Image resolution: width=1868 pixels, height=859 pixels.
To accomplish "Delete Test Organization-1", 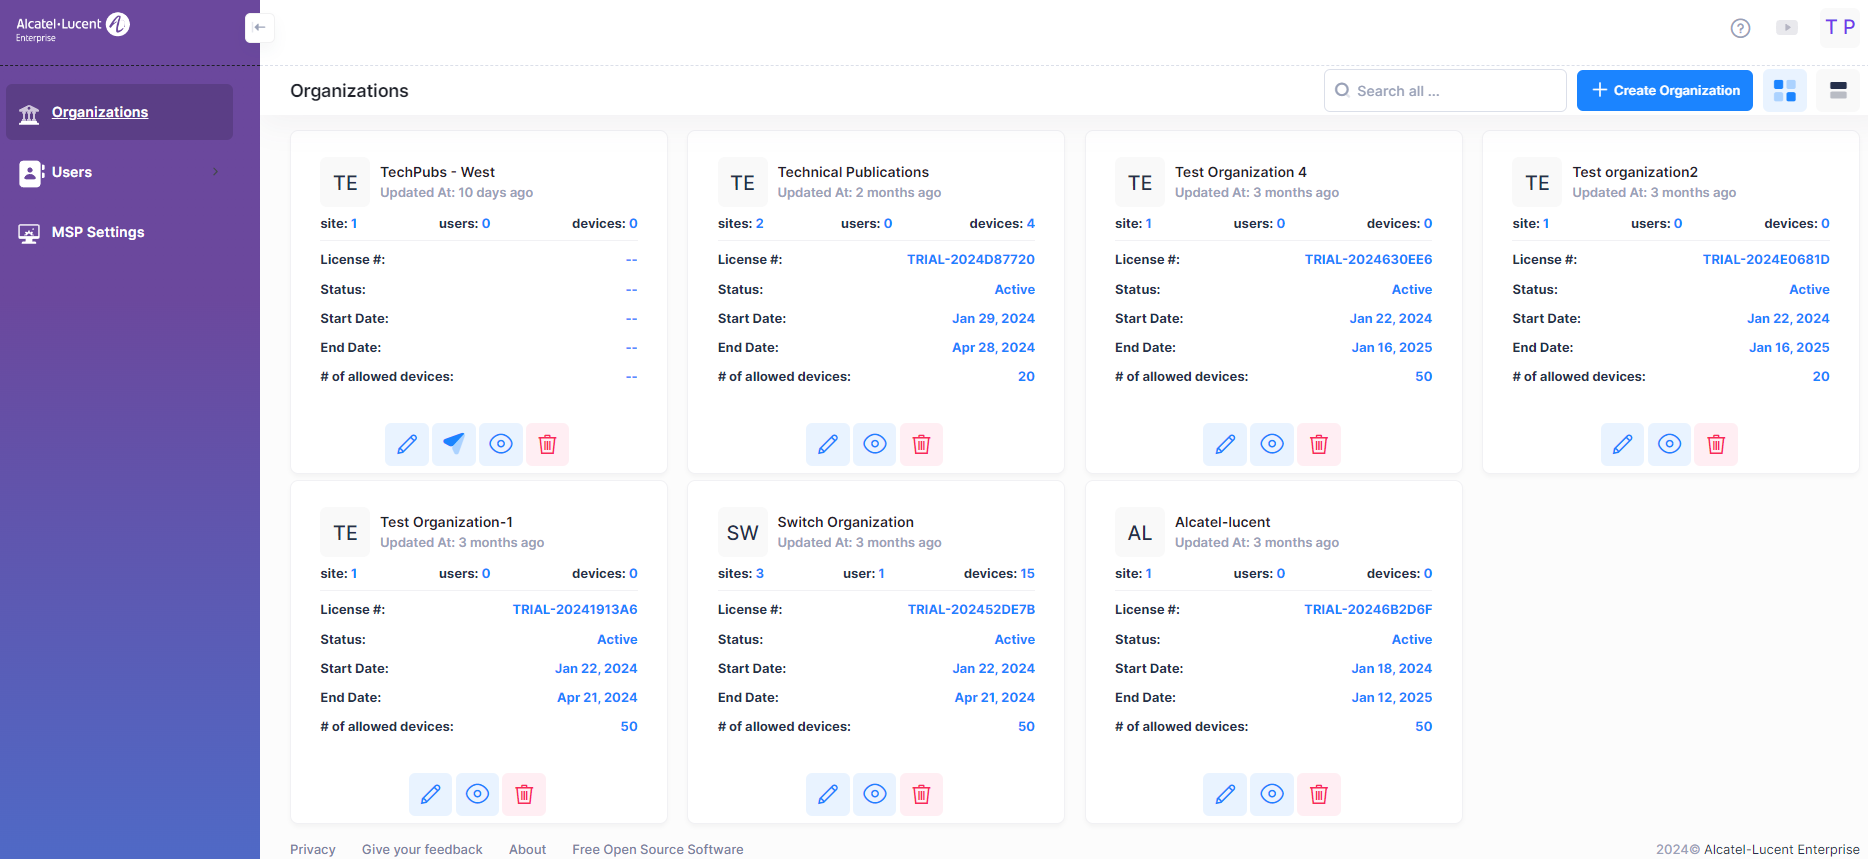I will (x=524, y=794).
